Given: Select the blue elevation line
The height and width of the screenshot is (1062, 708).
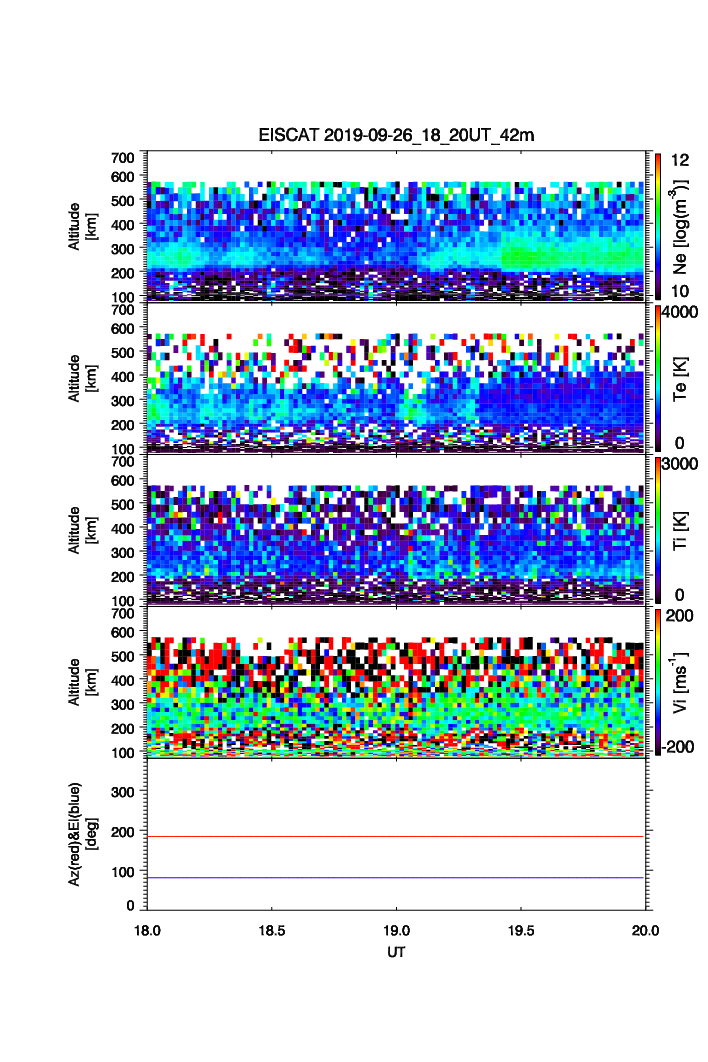Looking at the screenshot, I should point(396,878).
